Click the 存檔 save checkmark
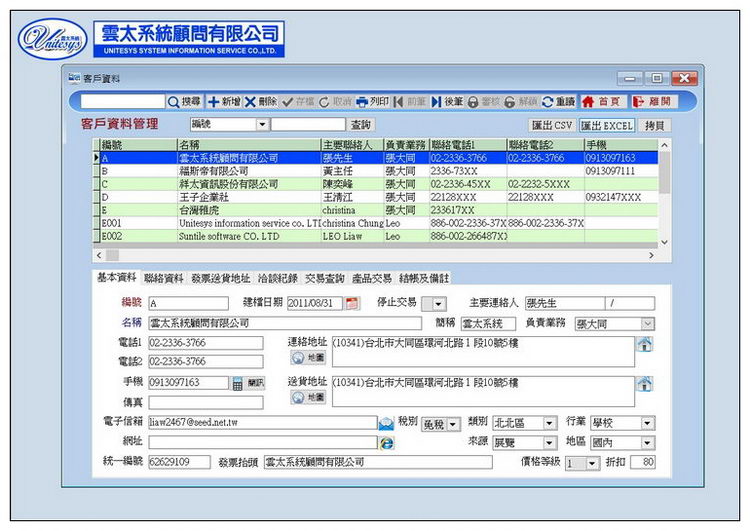 coord(298,101)
